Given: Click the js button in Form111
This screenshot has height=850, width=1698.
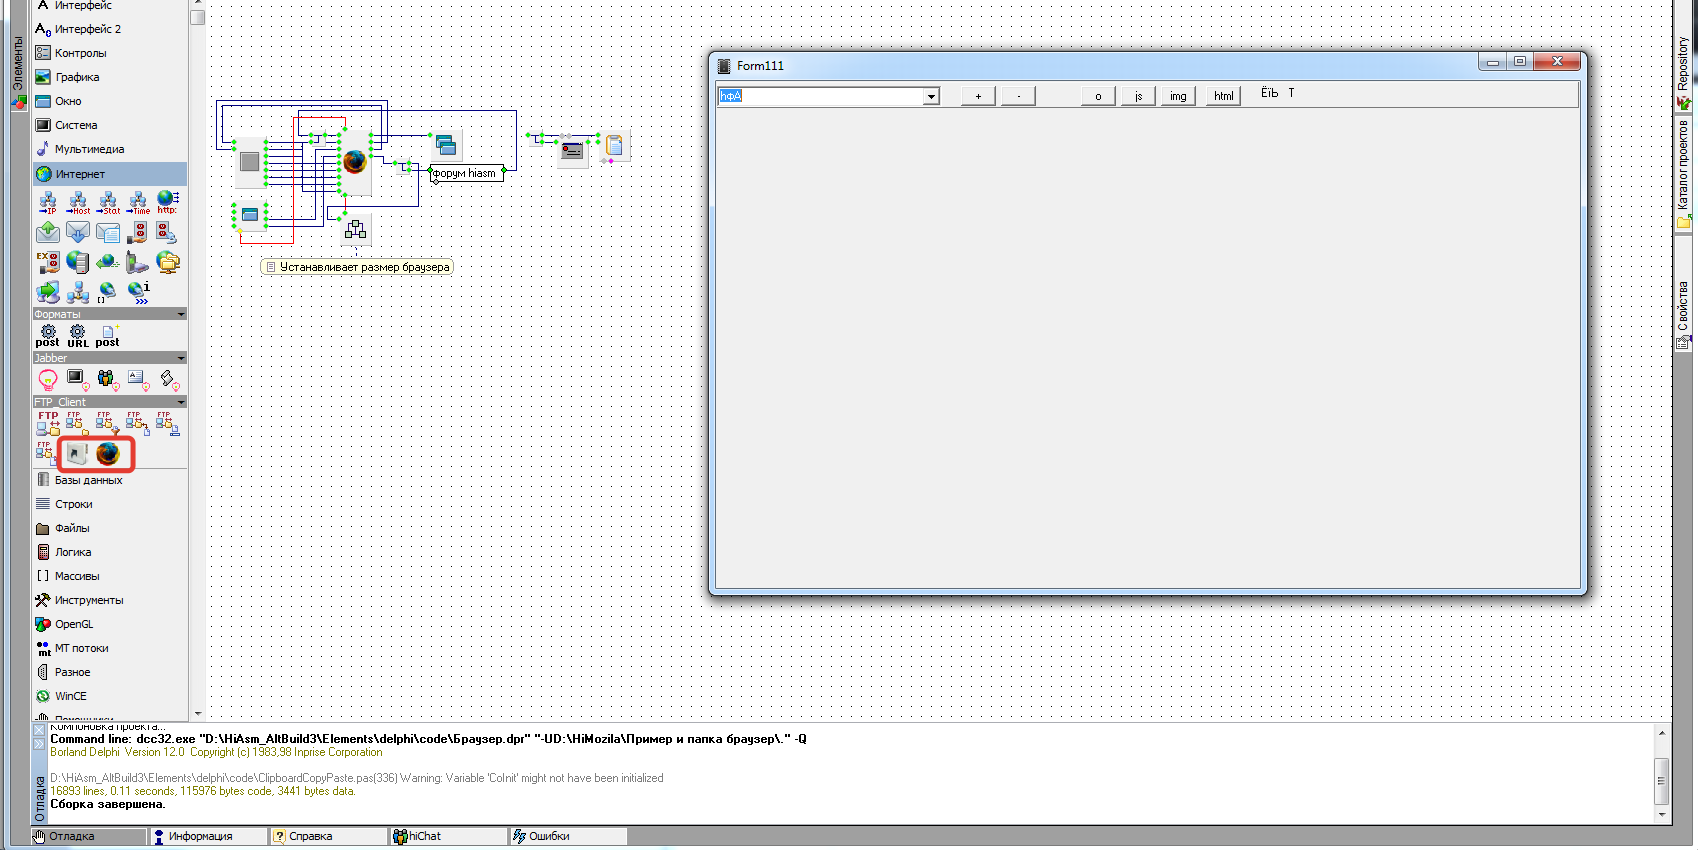Looking at the screenshot, I should (x=1138, y=96).
